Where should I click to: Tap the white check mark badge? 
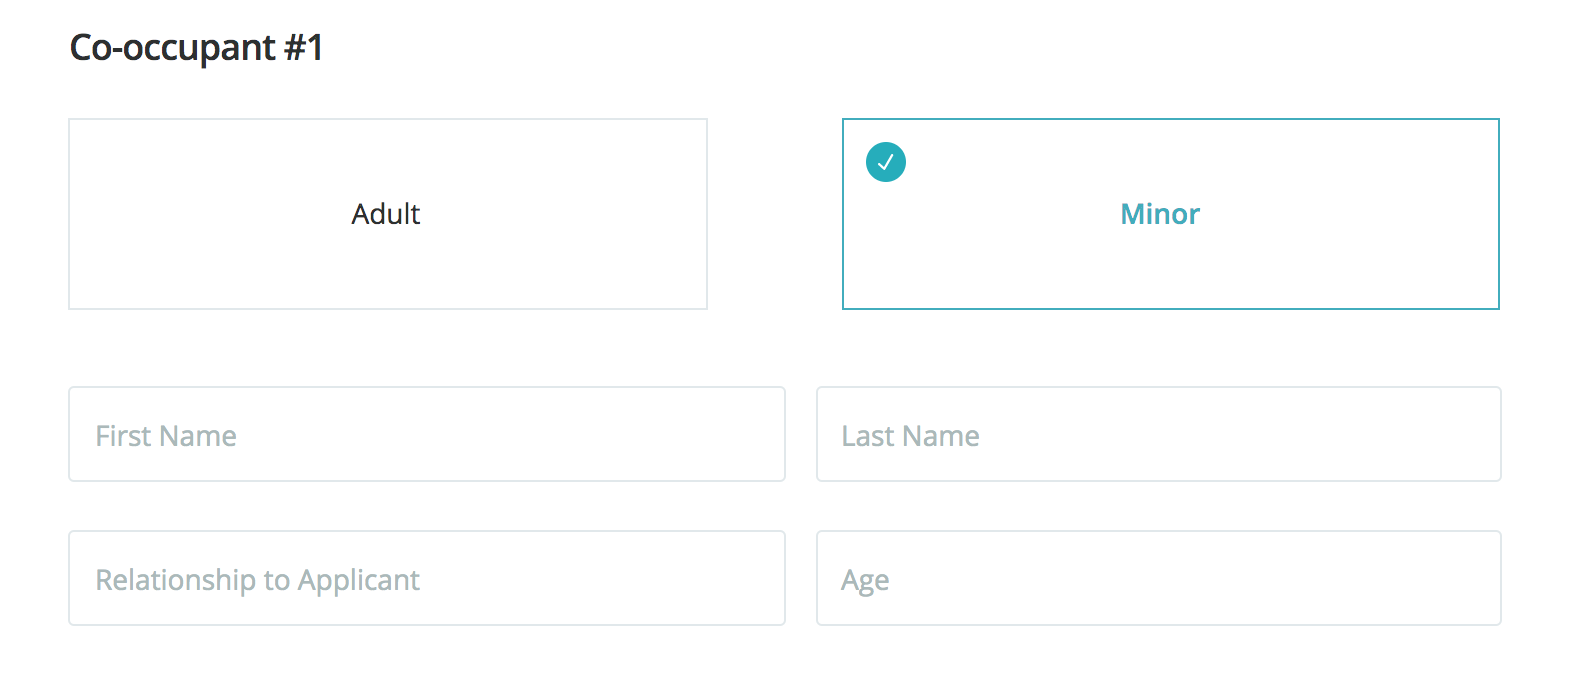(886, 162)
